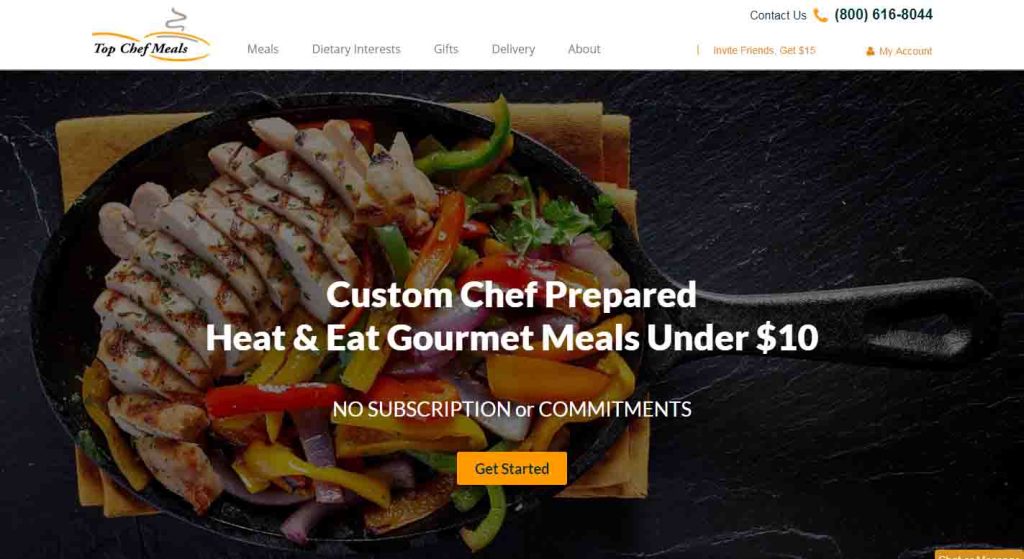This screenshot has width=1024, height=559.
Task: Expand the About menu
Action: pos(584,49)
